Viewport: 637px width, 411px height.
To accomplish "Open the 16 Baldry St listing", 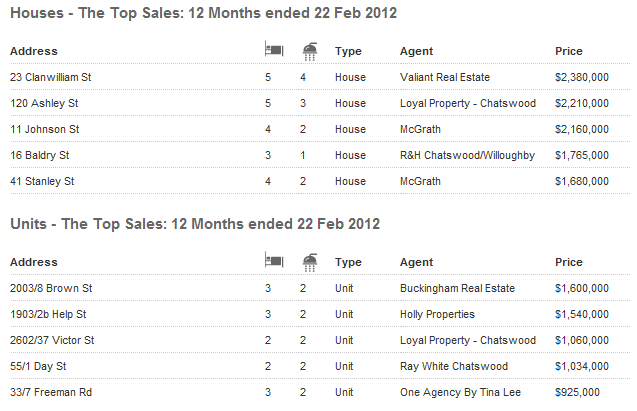I will pyautogui.click(x=40, y=155).
